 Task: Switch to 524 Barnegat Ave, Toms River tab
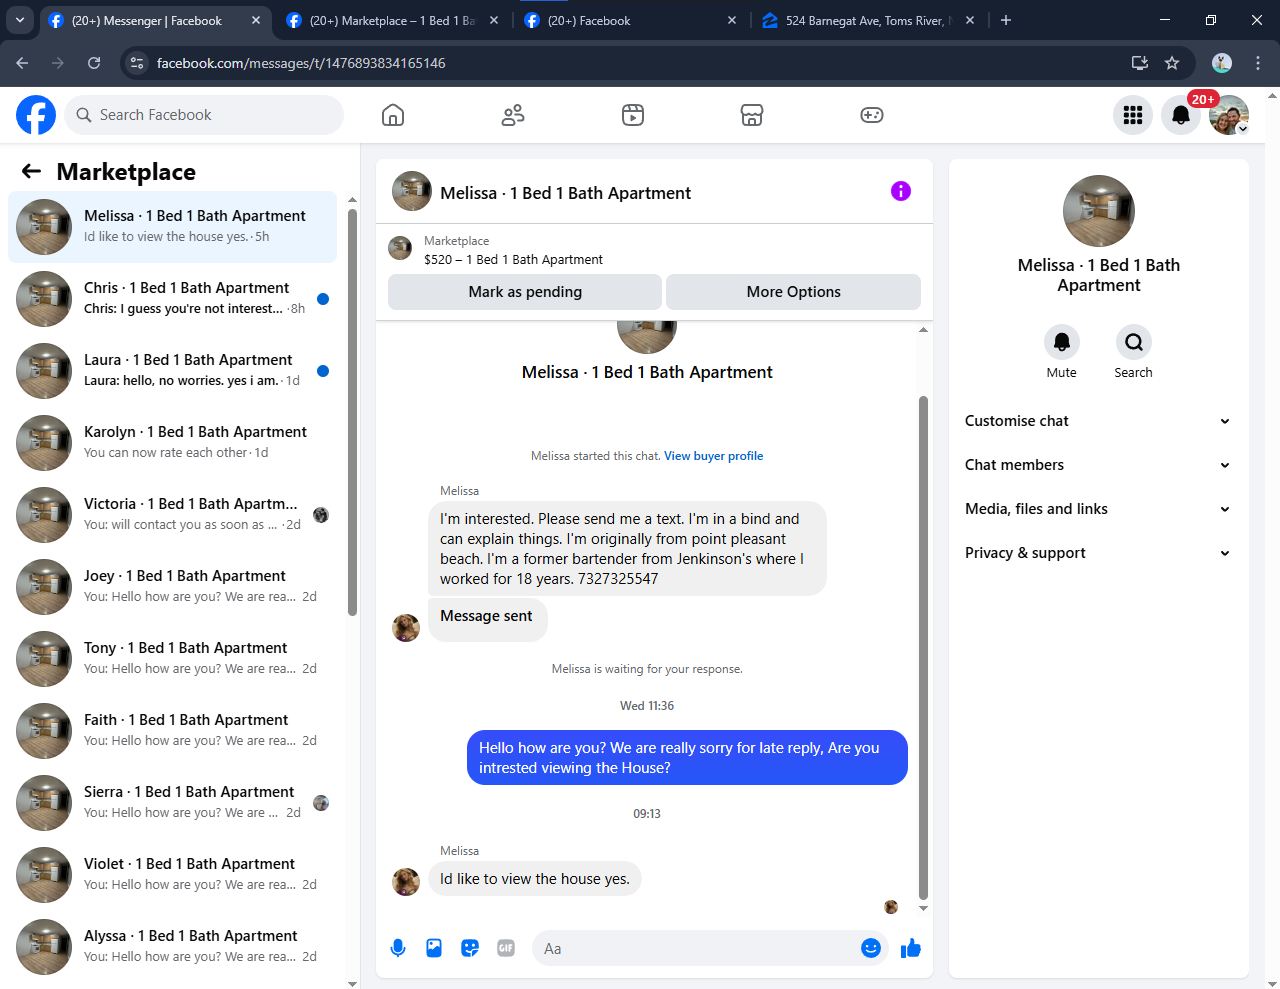coord(868,20)
